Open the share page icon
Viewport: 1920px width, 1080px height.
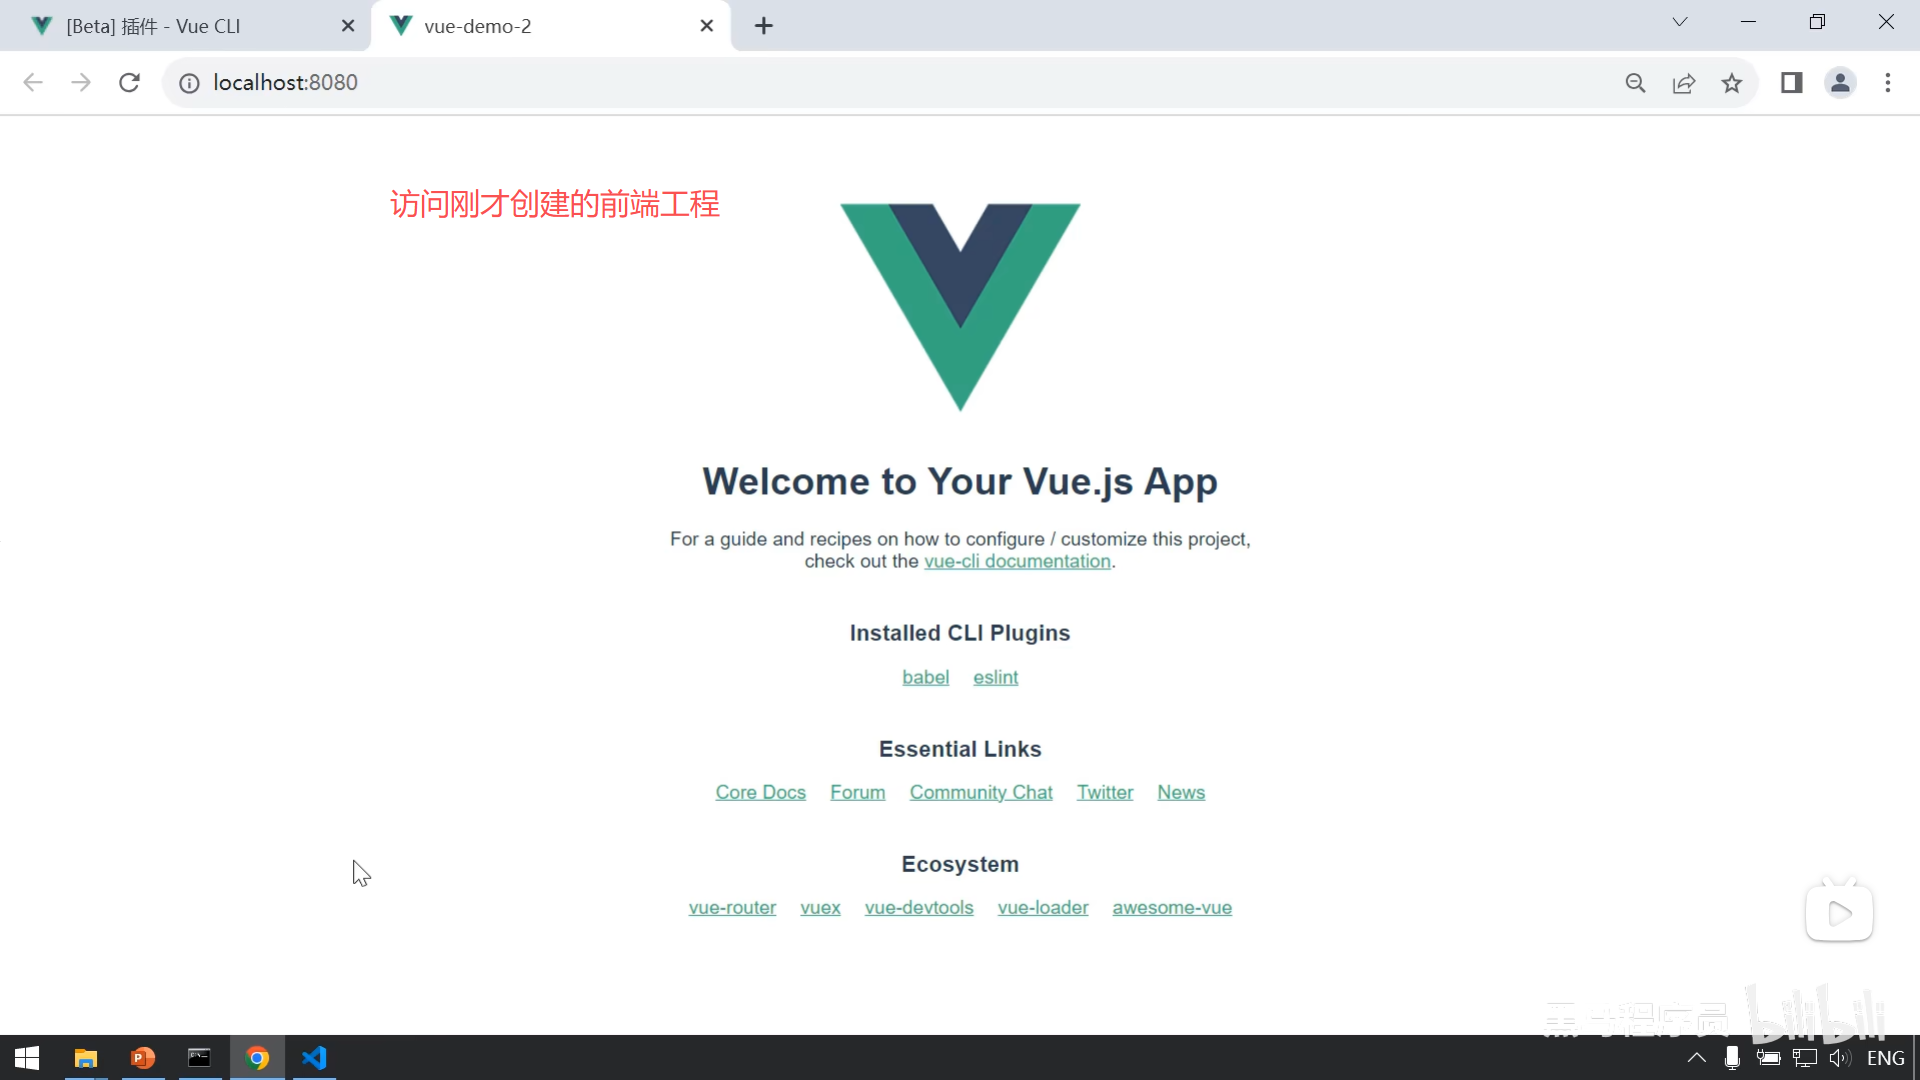[1684, 83]
